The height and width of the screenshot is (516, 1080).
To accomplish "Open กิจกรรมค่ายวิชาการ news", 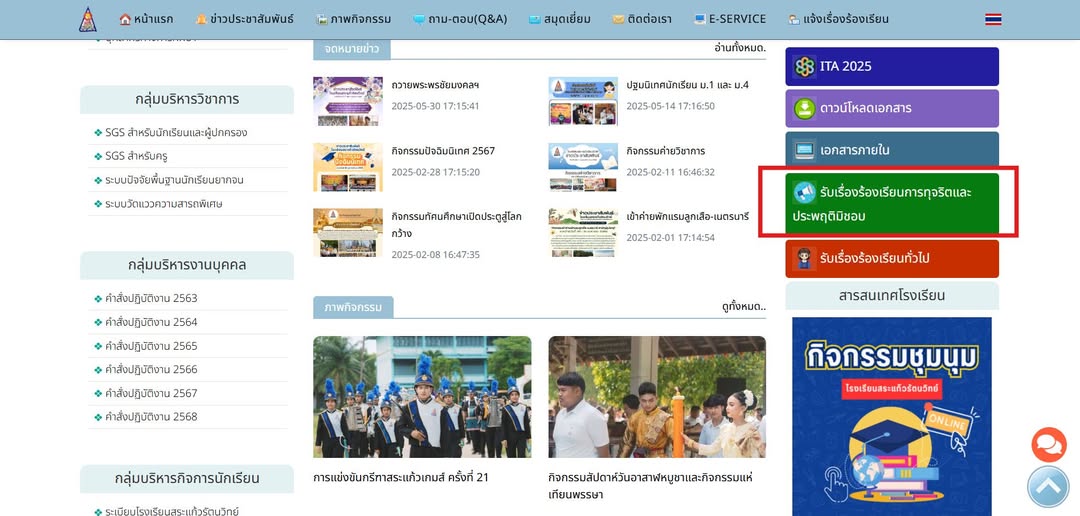I will tap(665, 151).
